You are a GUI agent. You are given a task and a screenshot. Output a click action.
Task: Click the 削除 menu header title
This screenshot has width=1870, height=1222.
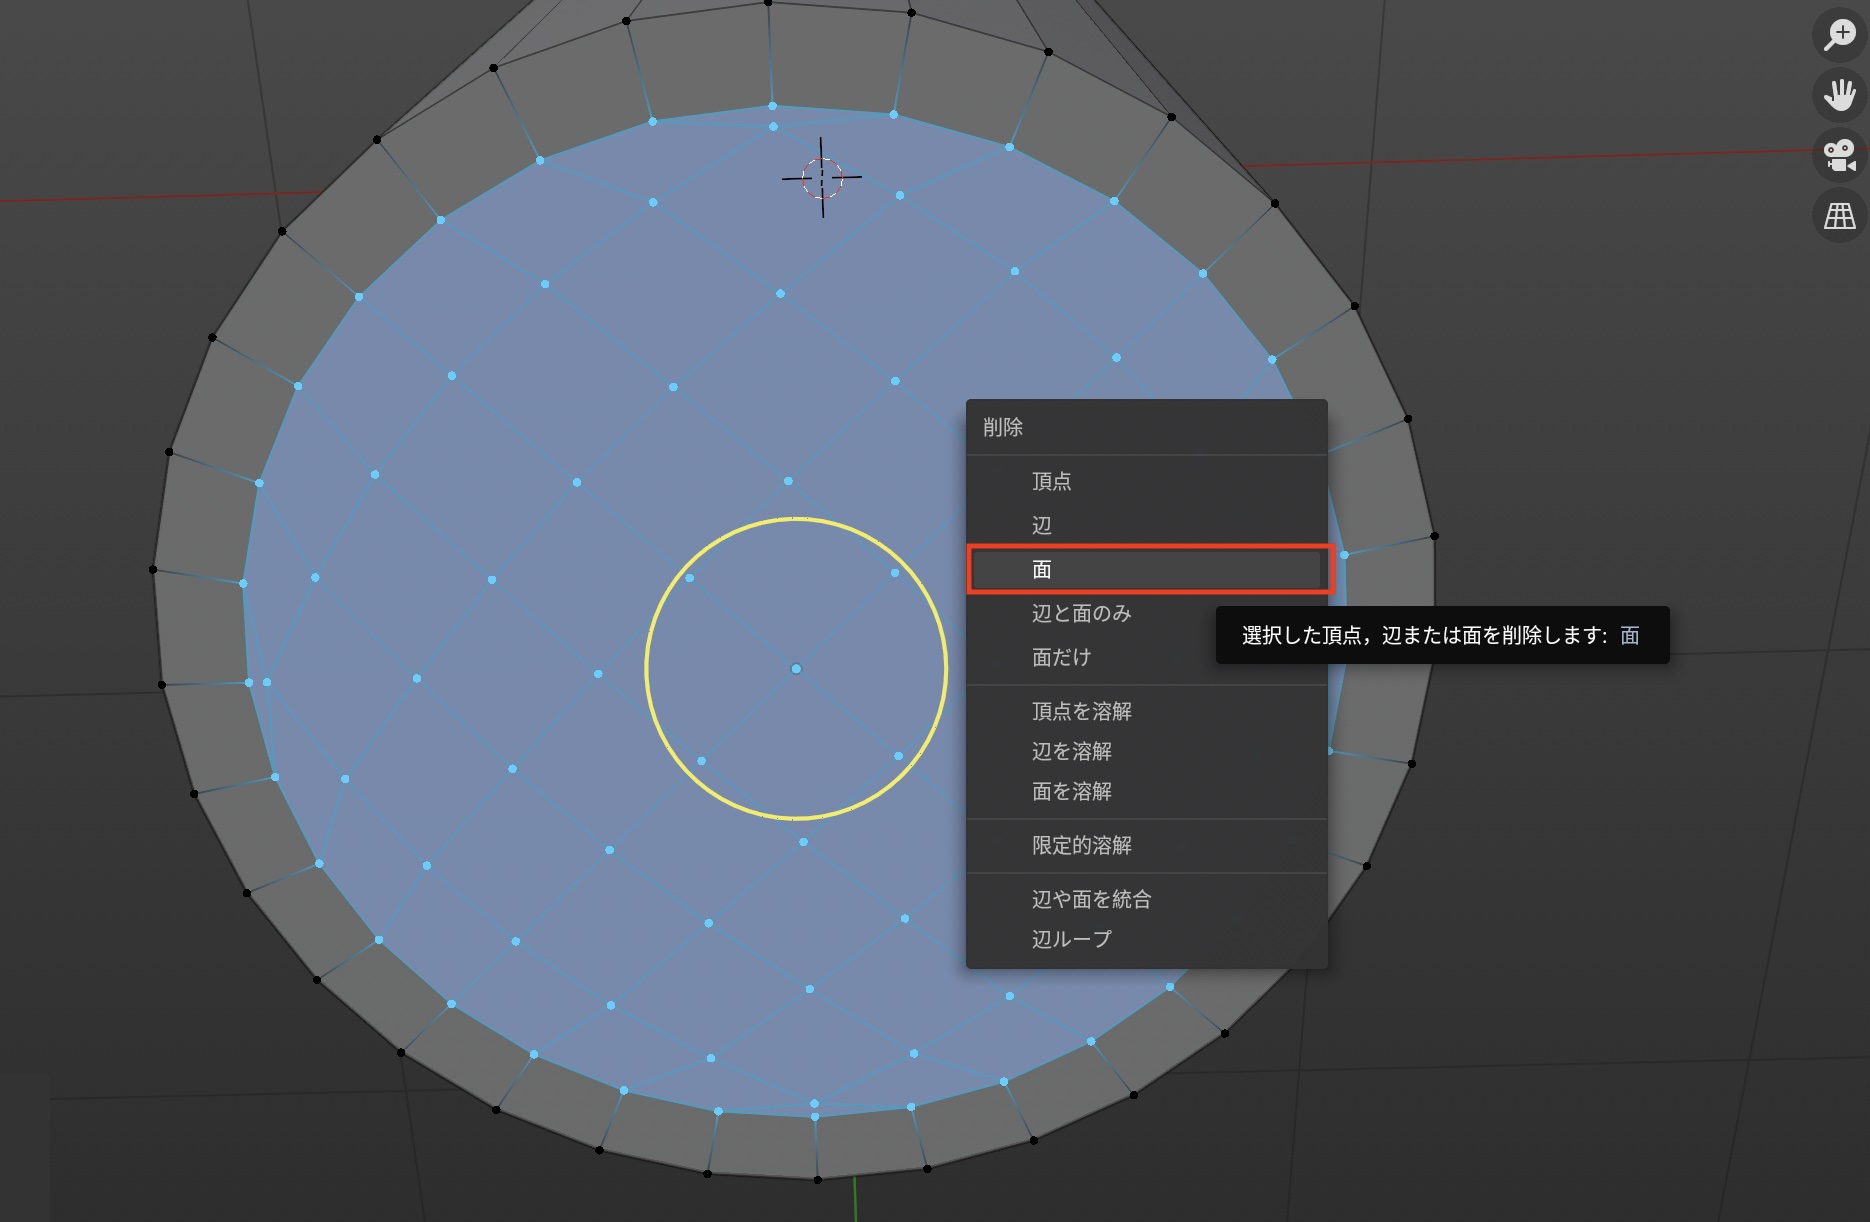tap(1003, 427)
